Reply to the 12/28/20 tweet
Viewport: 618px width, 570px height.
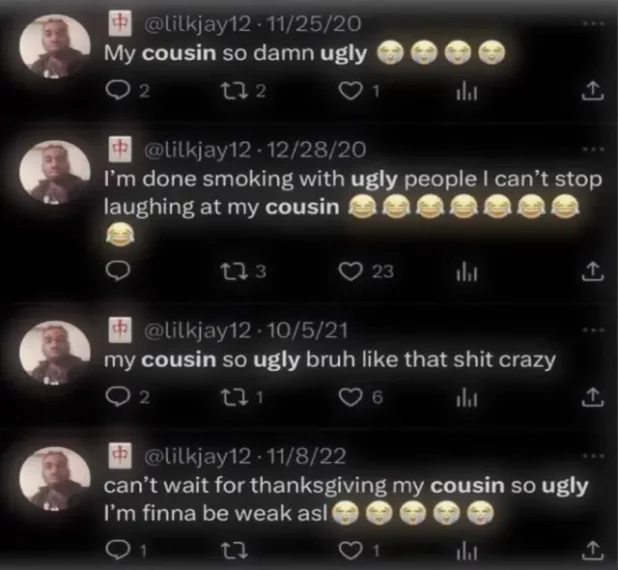coord(118,271)
